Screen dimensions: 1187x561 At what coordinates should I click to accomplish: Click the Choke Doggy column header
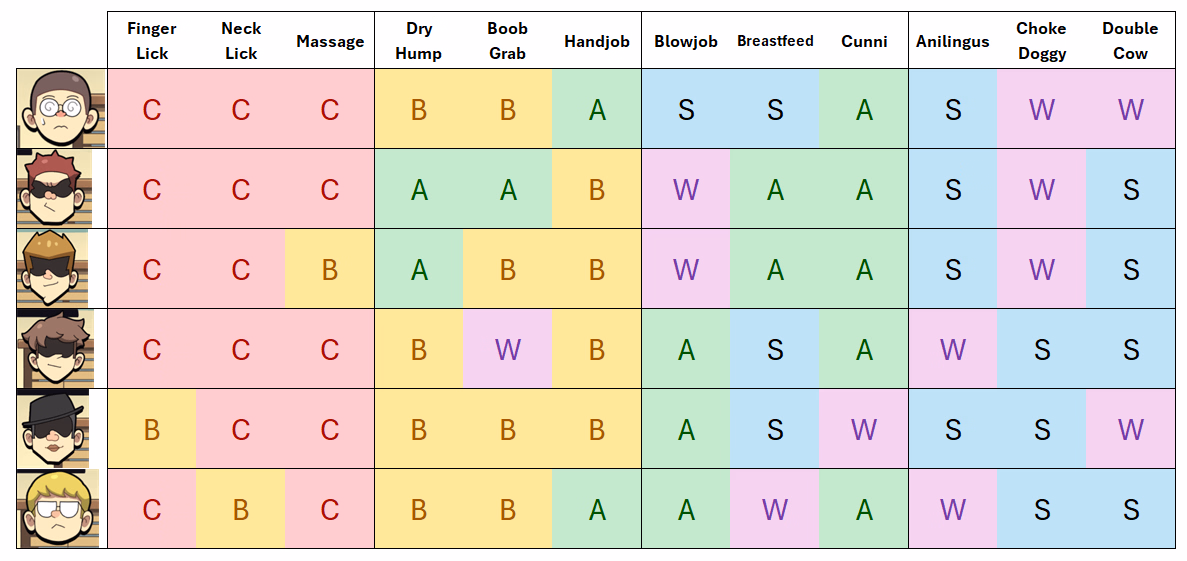click(1042, 41)
